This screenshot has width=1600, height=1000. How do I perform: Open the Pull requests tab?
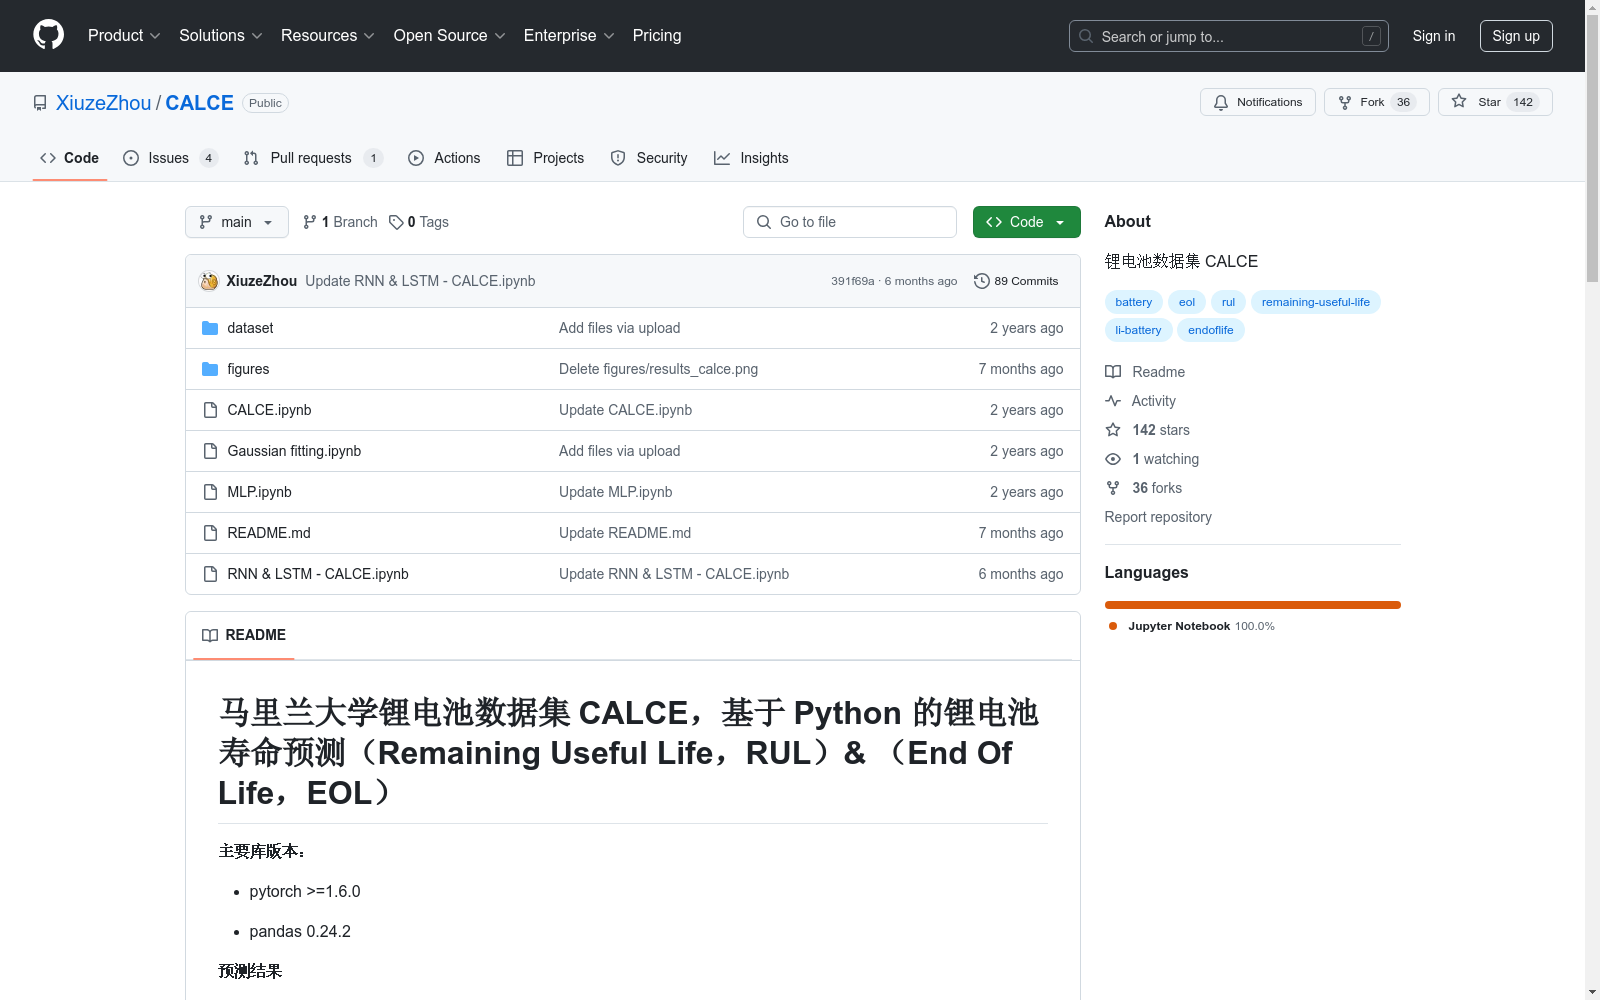pos(313,158)
